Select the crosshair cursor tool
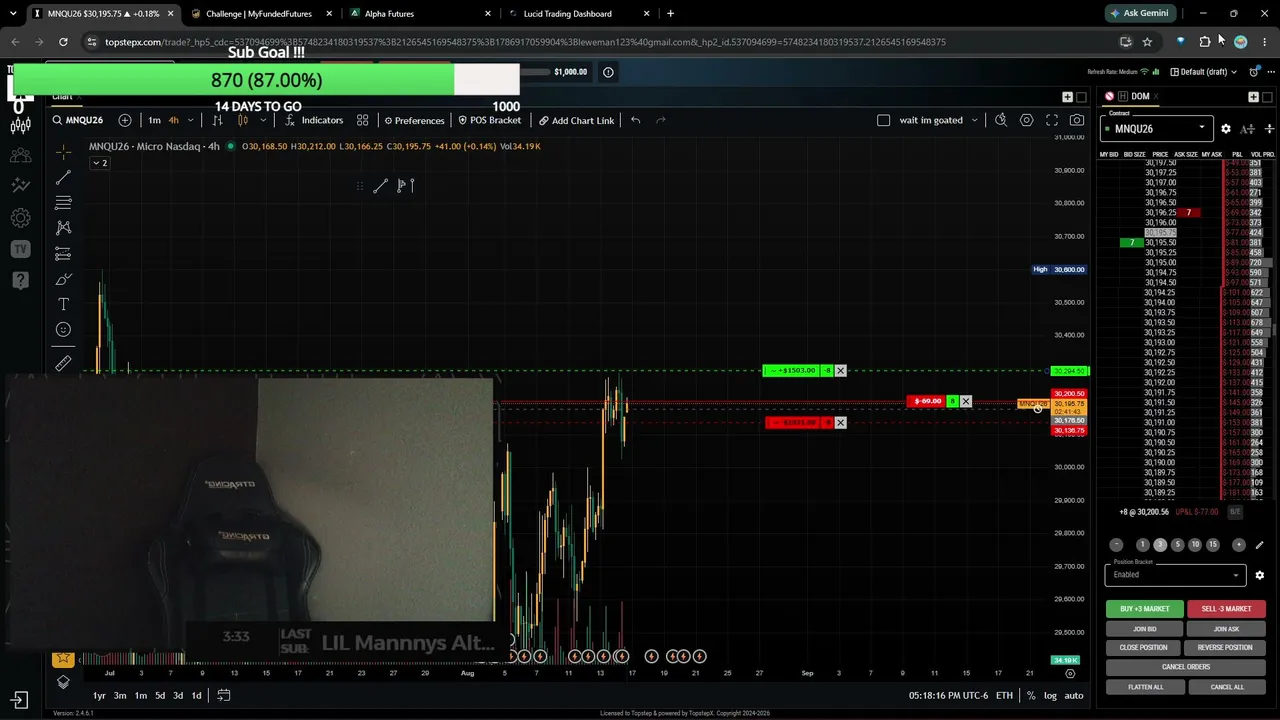 point(63,152)
